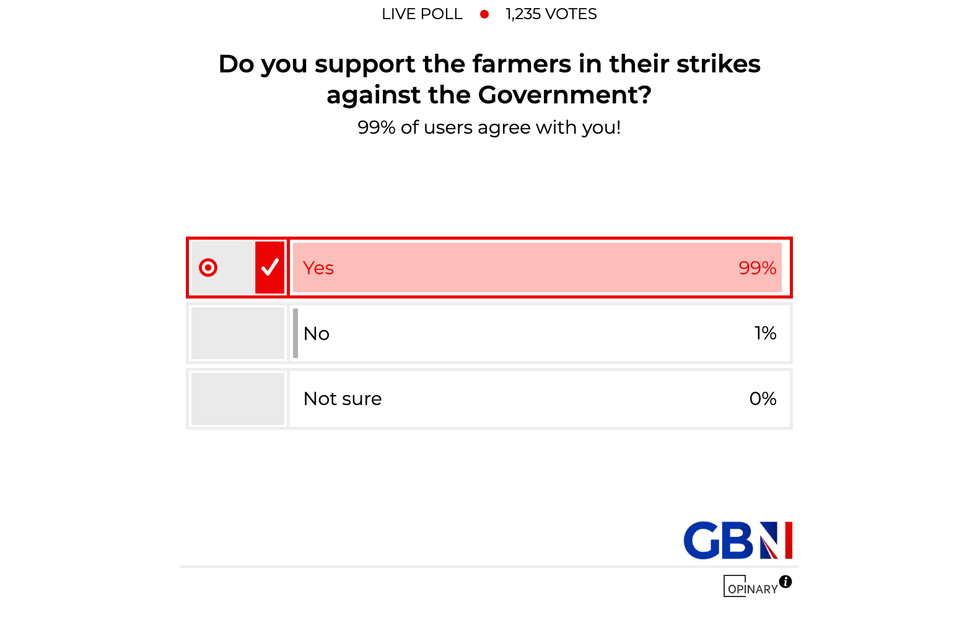Click the GBN logo

point(737,540)
